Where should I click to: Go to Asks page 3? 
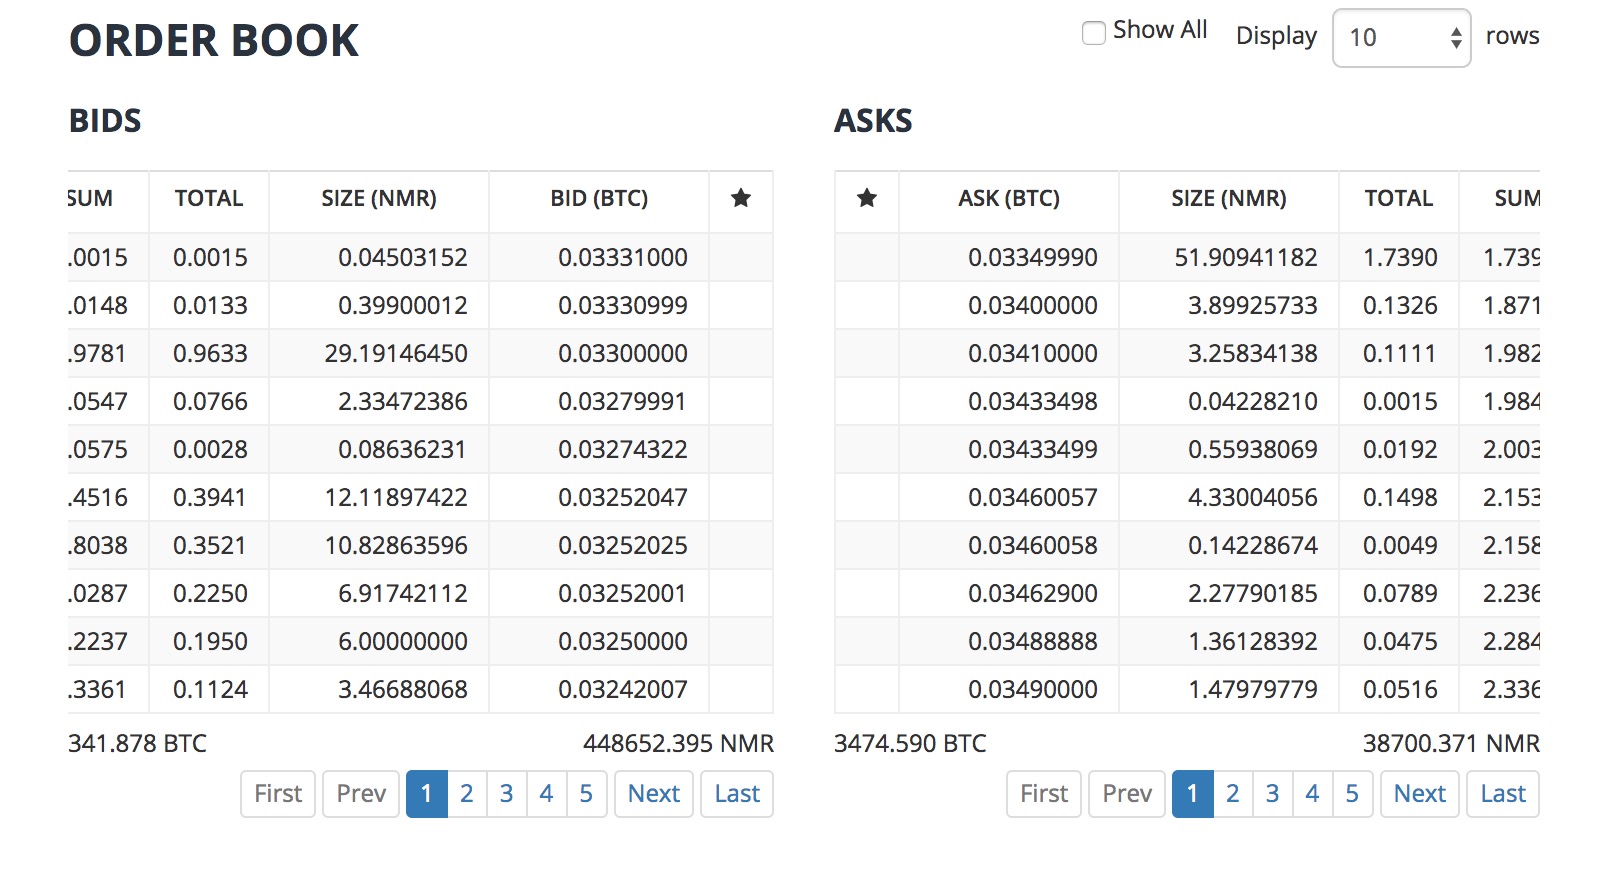click(x=1272, y=794)
